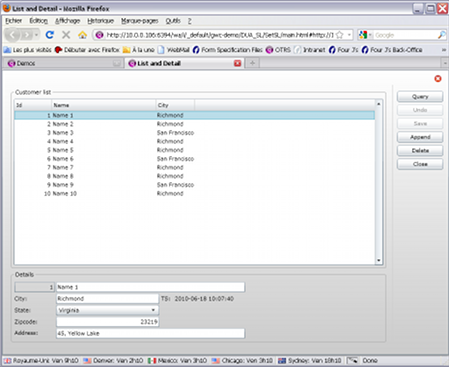Click Denver clock in status bar
Viewport: 449px width, 367px height.
pos(113,360)
